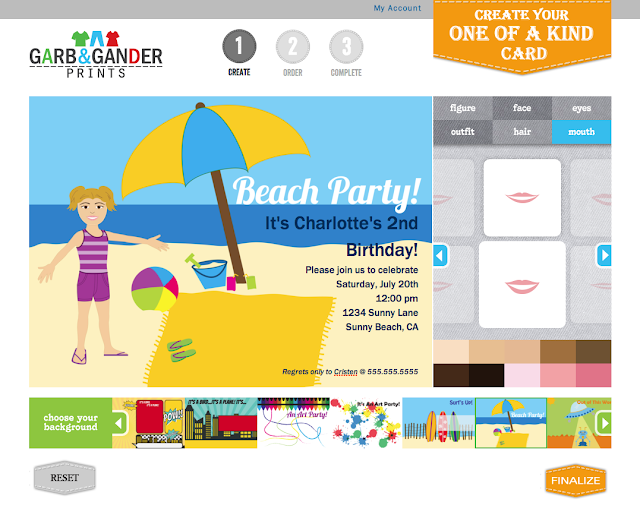Switch to the hair tab
The width and height of the screenshot is (640, 521).
click(x=522, y=132)
